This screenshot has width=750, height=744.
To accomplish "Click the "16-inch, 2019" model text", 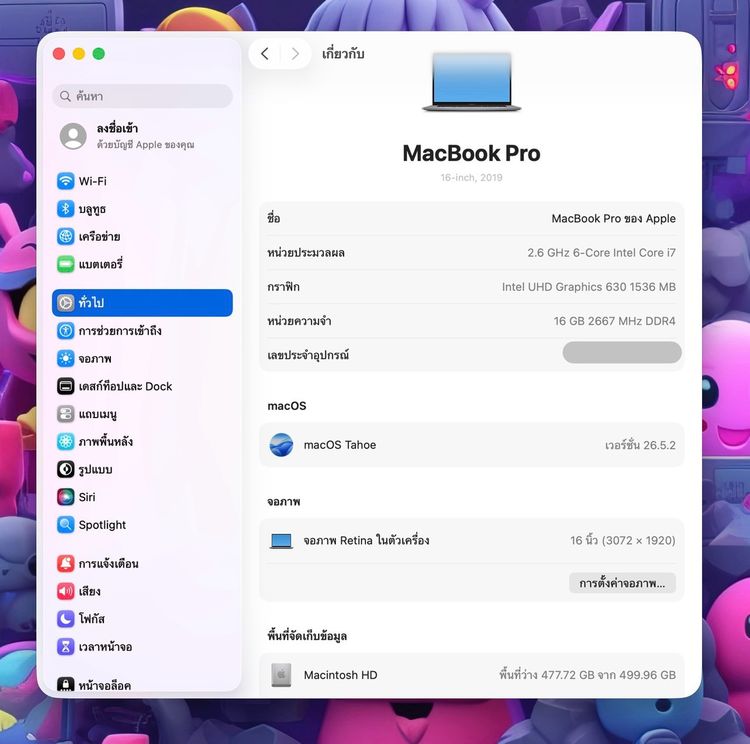I will coord(472,178).
